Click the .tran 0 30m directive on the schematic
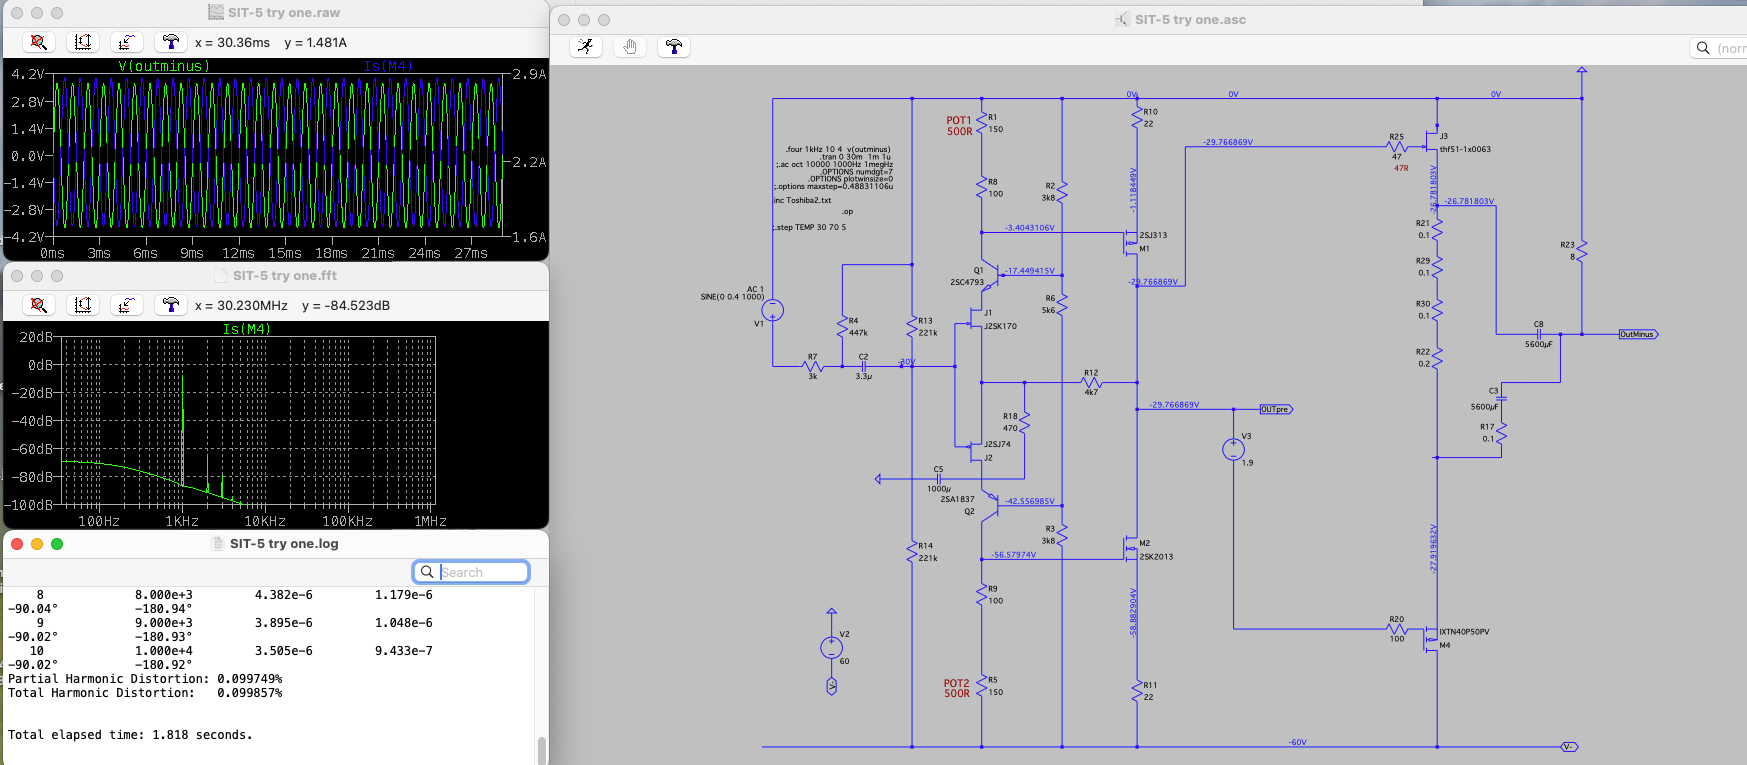 tap(855, 157)
